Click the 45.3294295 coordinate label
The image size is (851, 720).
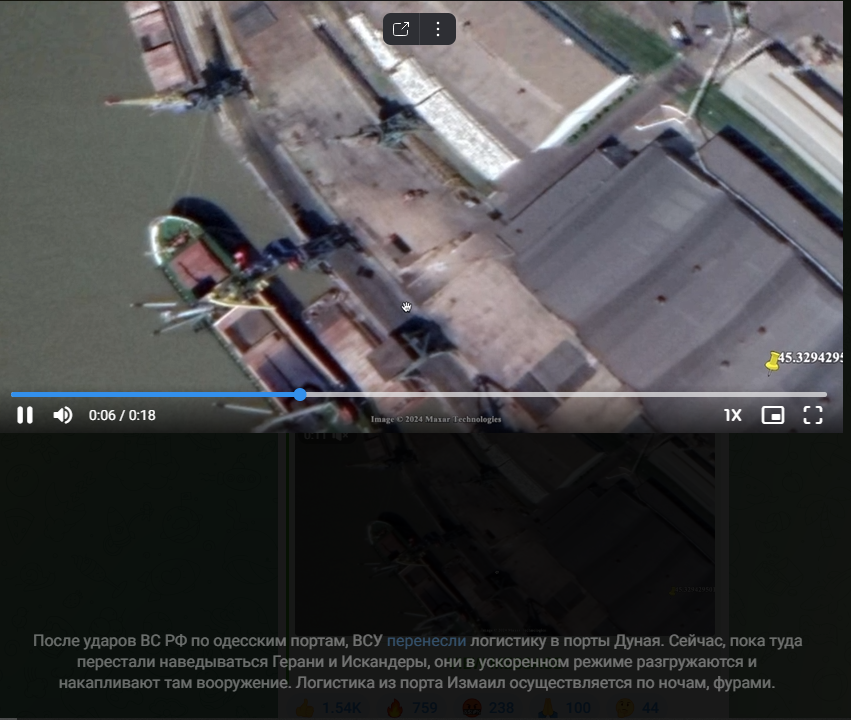812,357
